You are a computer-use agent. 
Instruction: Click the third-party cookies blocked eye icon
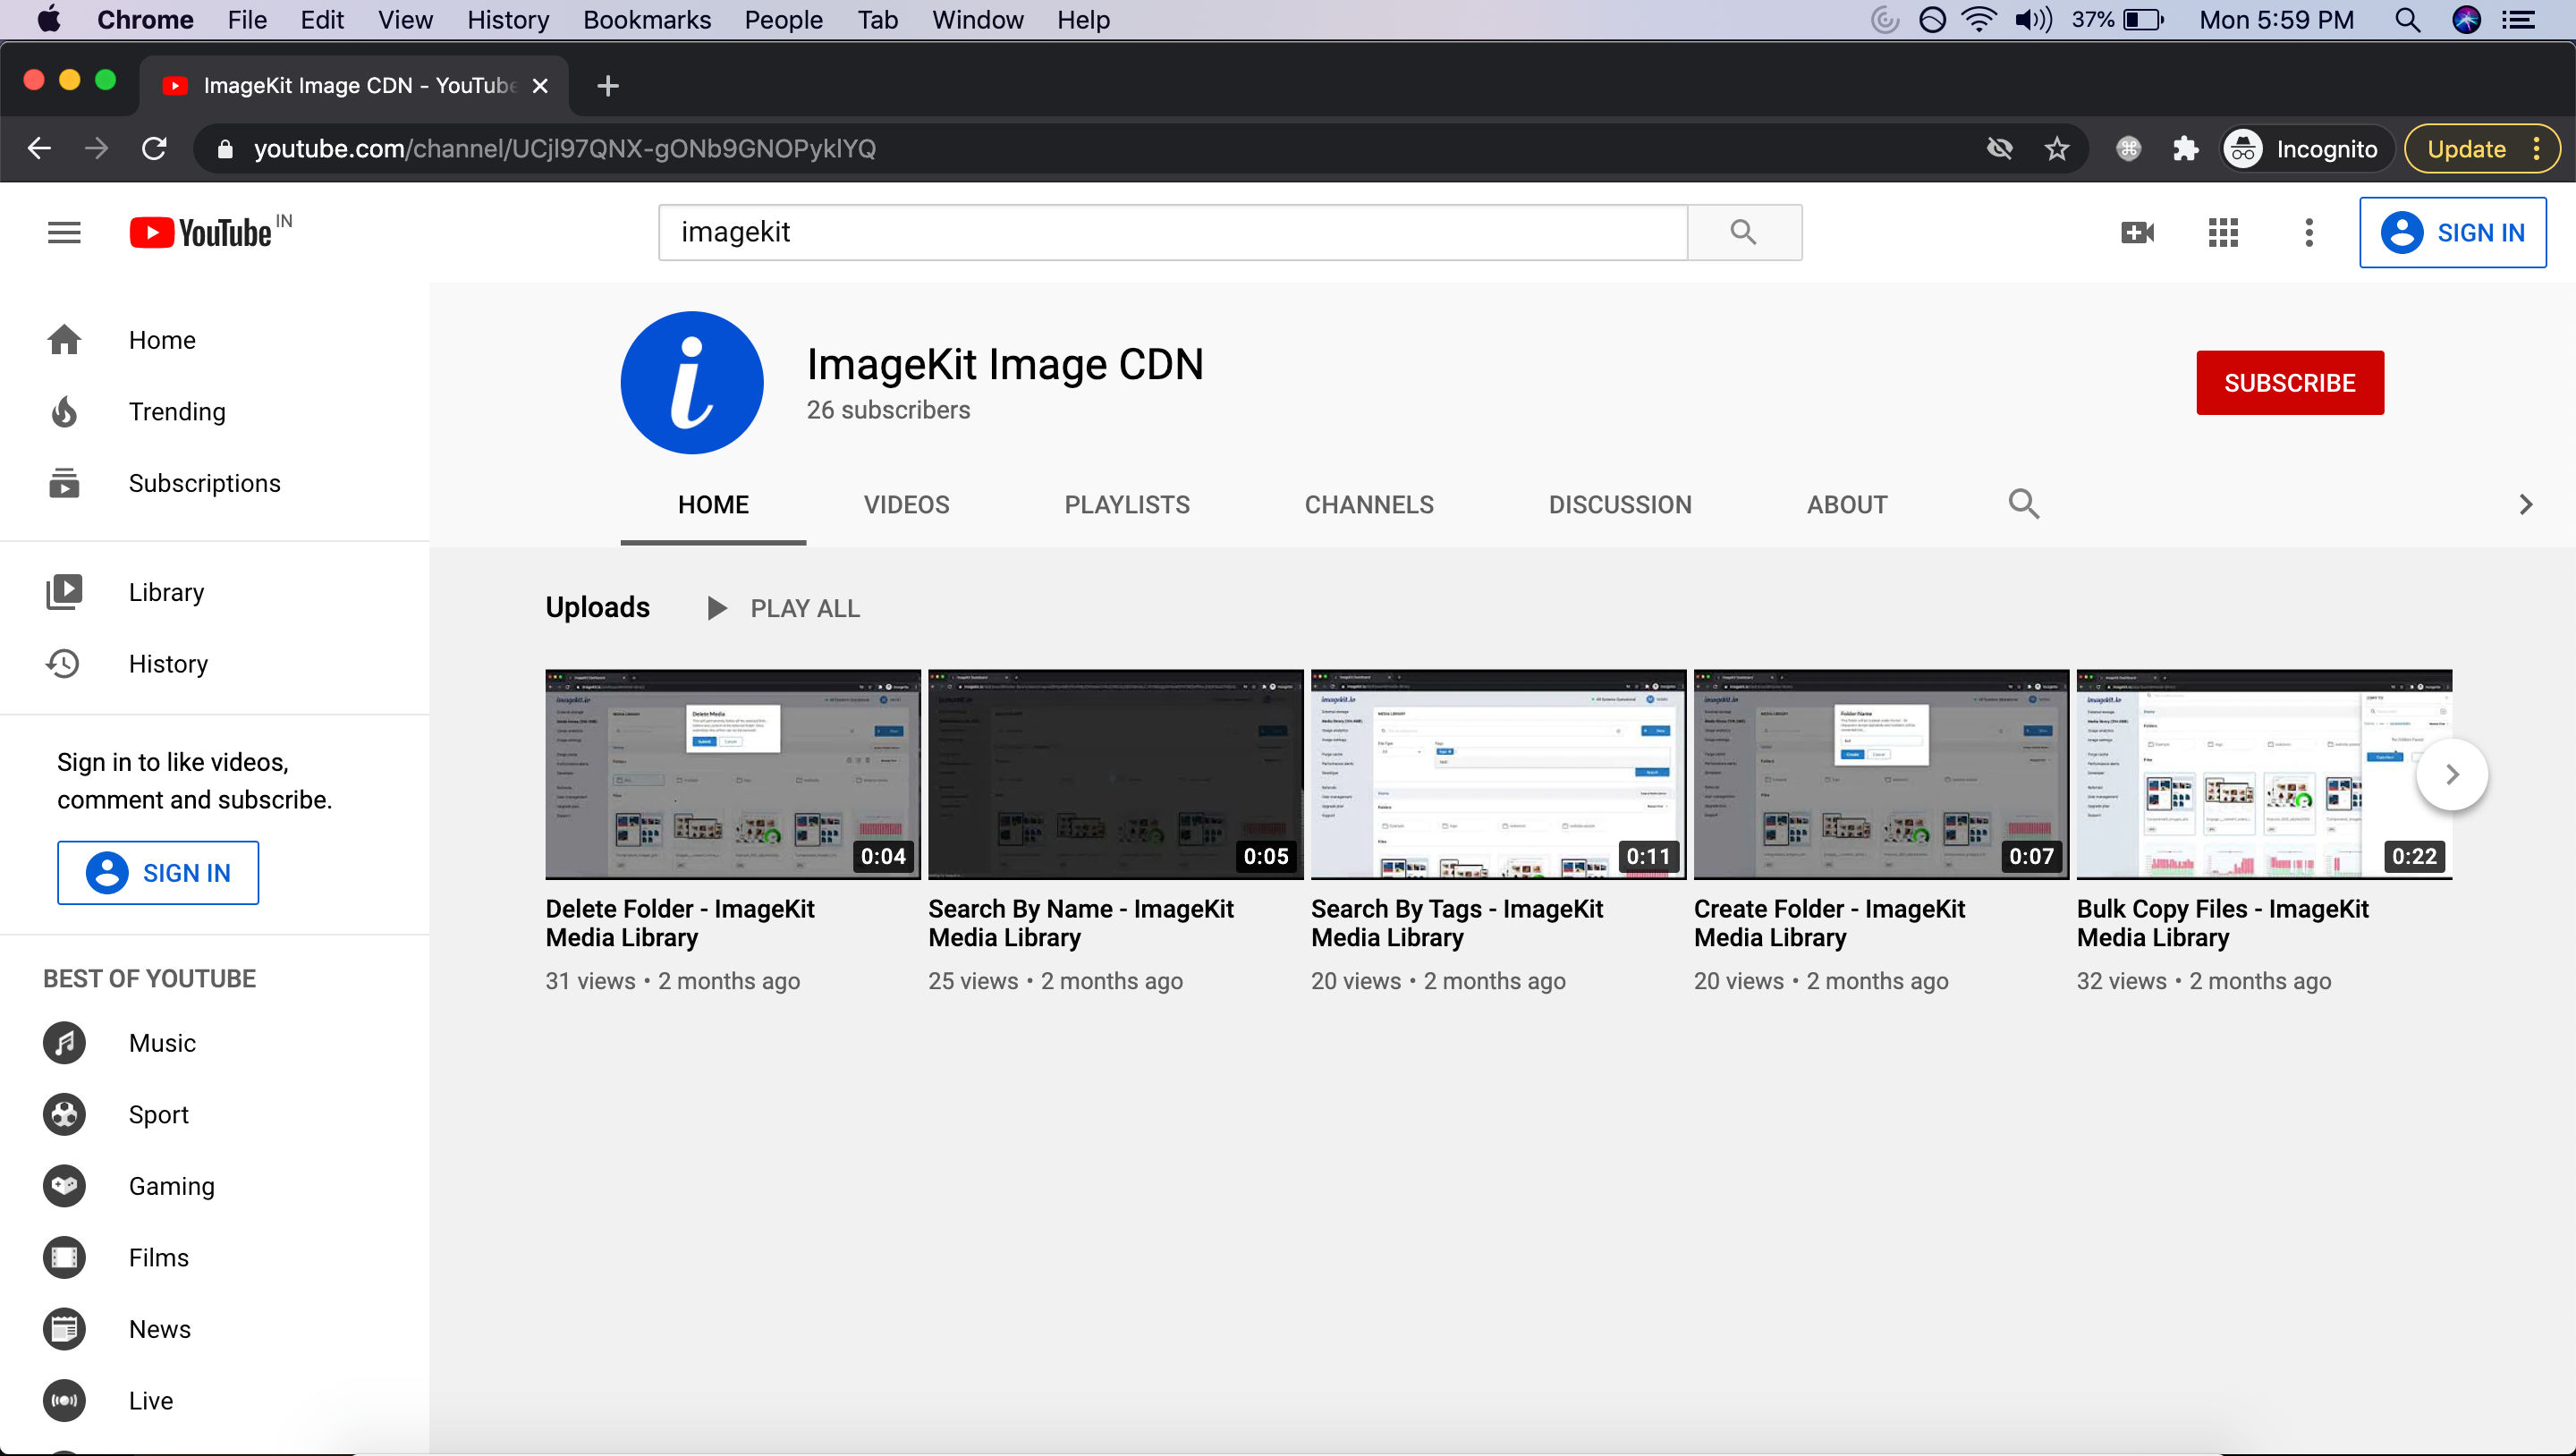pos(1999,149)
